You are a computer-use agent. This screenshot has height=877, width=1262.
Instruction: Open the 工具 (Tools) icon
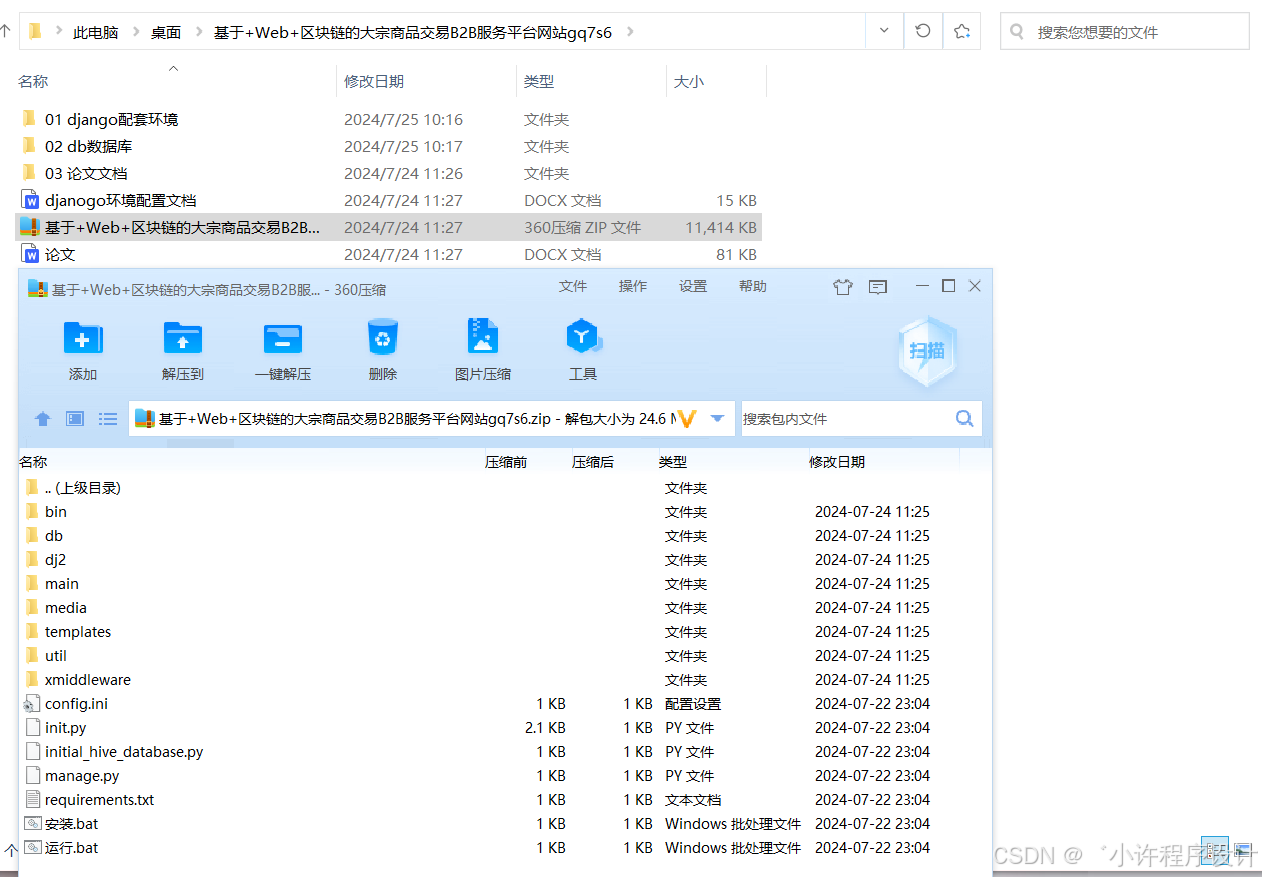583,339
